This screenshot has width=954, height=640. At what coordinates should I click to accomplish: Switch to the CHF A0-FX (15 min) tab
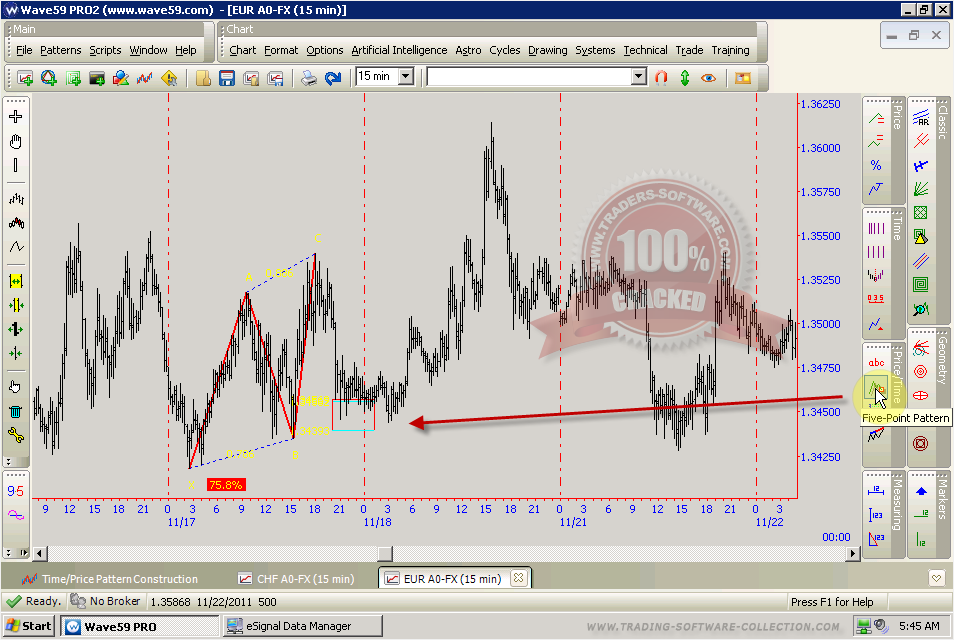pos(295,579)
